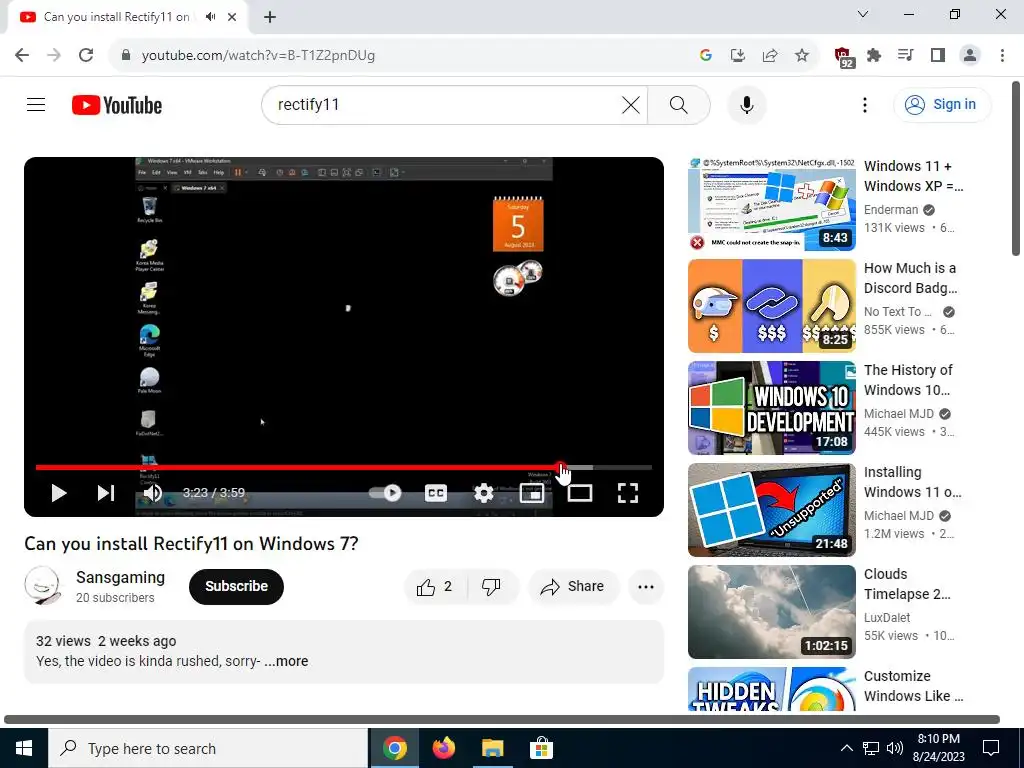Run the search with the magnifier button
Screen dimensions: 1024x768
point(679,104)
